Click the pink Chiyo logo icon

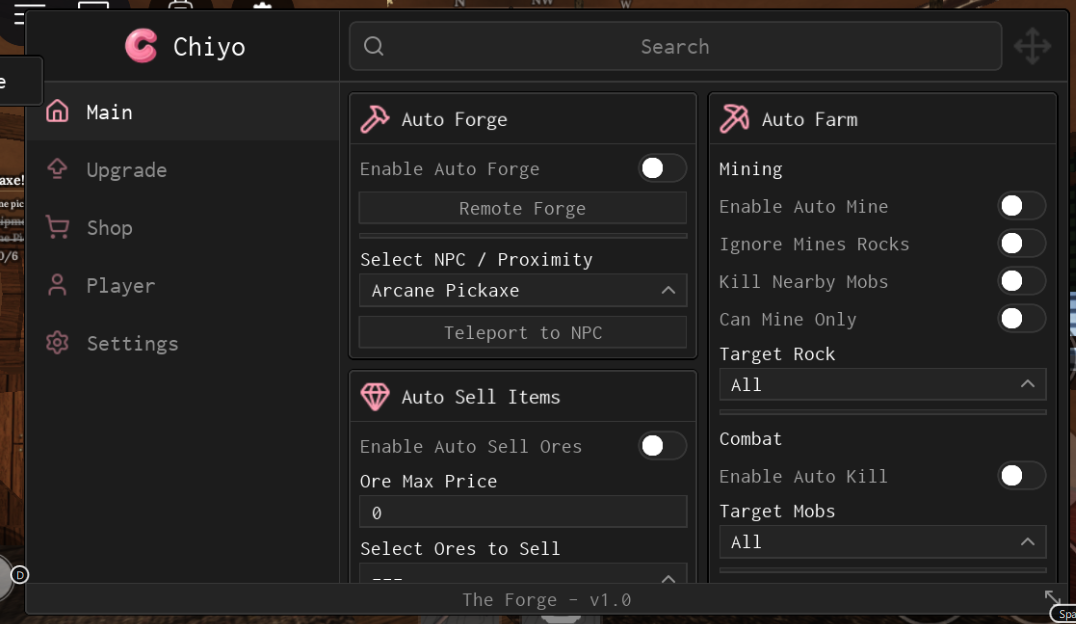(x=141, y=46)
